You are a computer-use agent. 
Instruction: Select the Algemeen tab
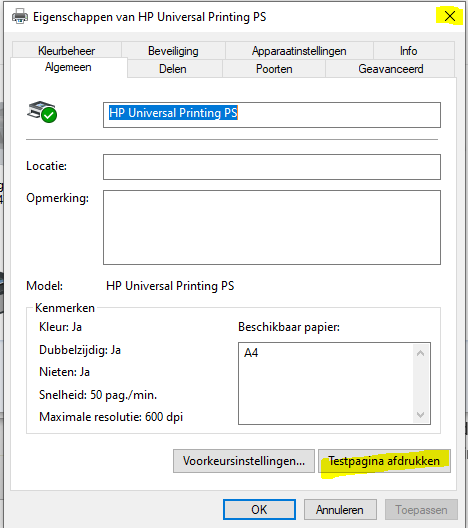pos(68,67)
